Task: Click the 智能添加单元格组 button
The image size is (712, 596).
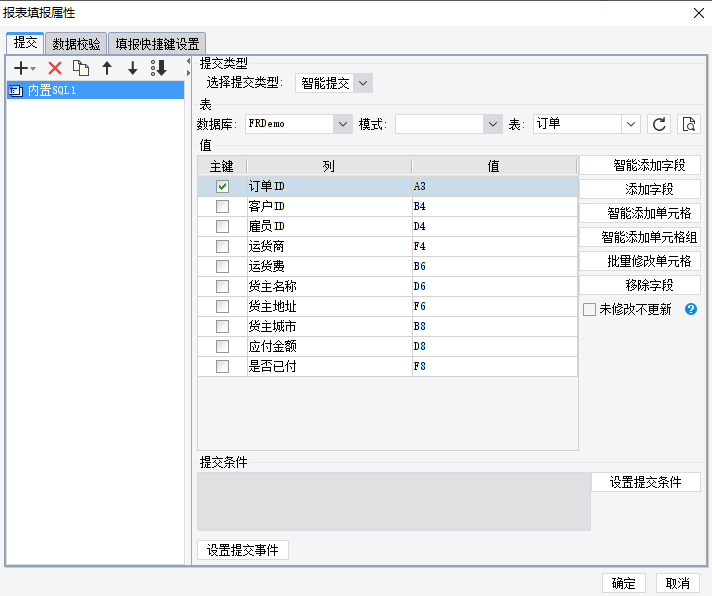Action: click(640, 237)
